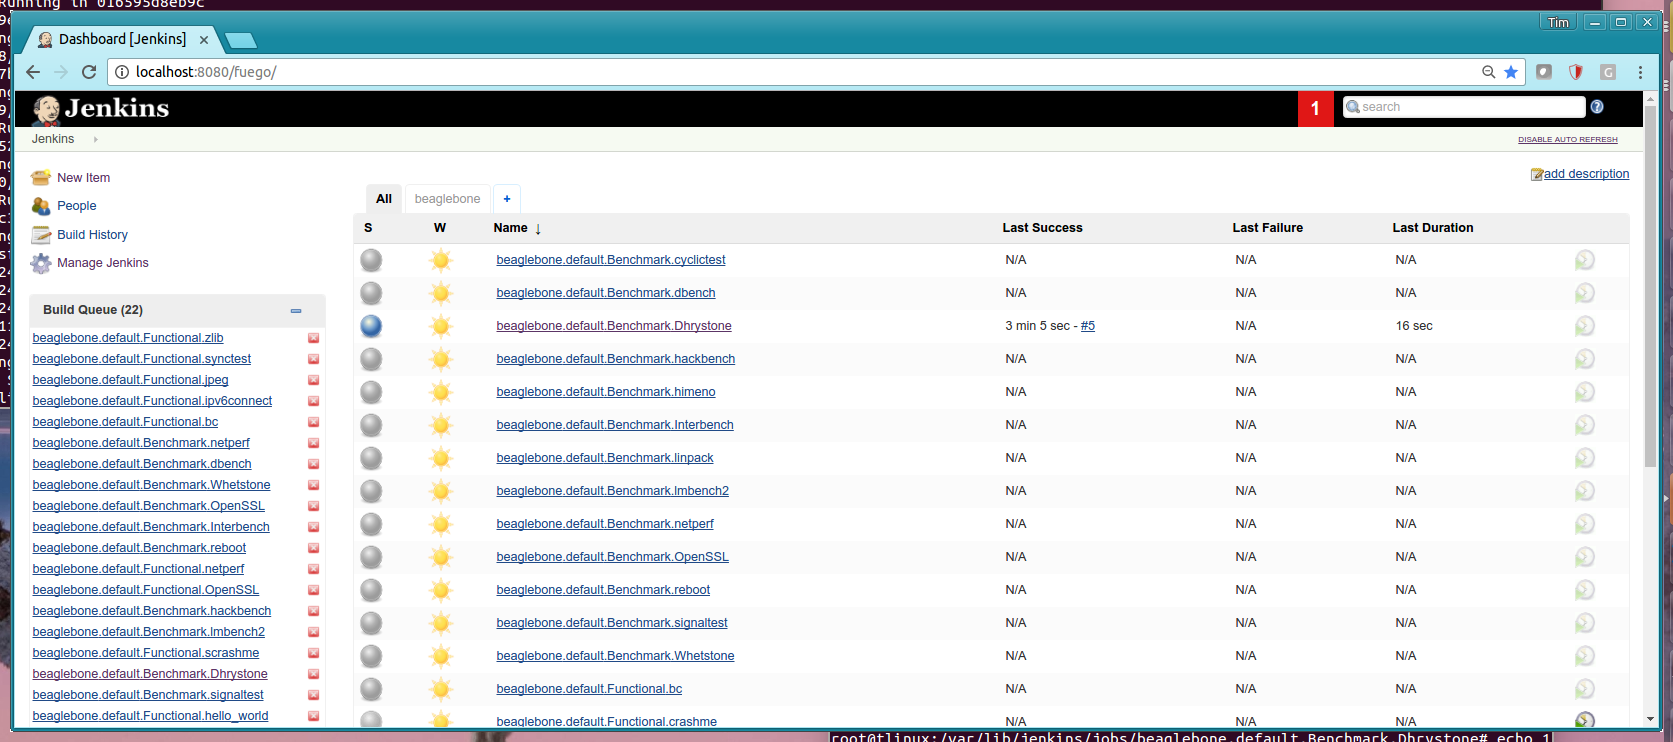
Task: Click the Manage Jenkins link
Action: click(x=103, y=263)
